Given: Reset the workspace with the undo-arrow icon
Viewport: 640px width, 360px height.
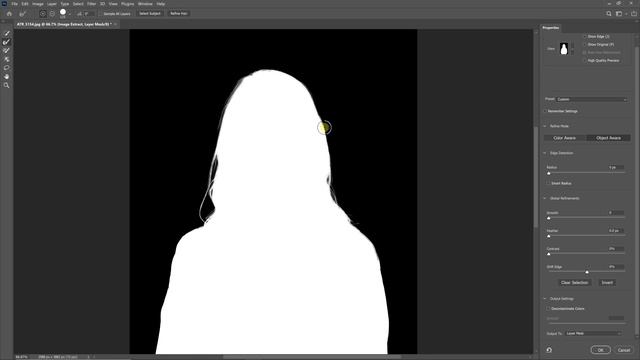Looking at the screenshot, I should coord(549,350).
